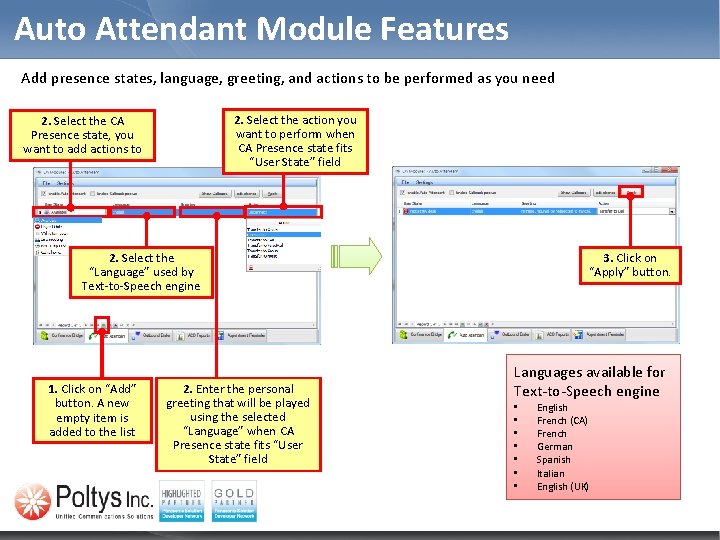Click empty Greeting cell of new row
Viewport: 720px width, 540px height.
click(x=212, y=212)
